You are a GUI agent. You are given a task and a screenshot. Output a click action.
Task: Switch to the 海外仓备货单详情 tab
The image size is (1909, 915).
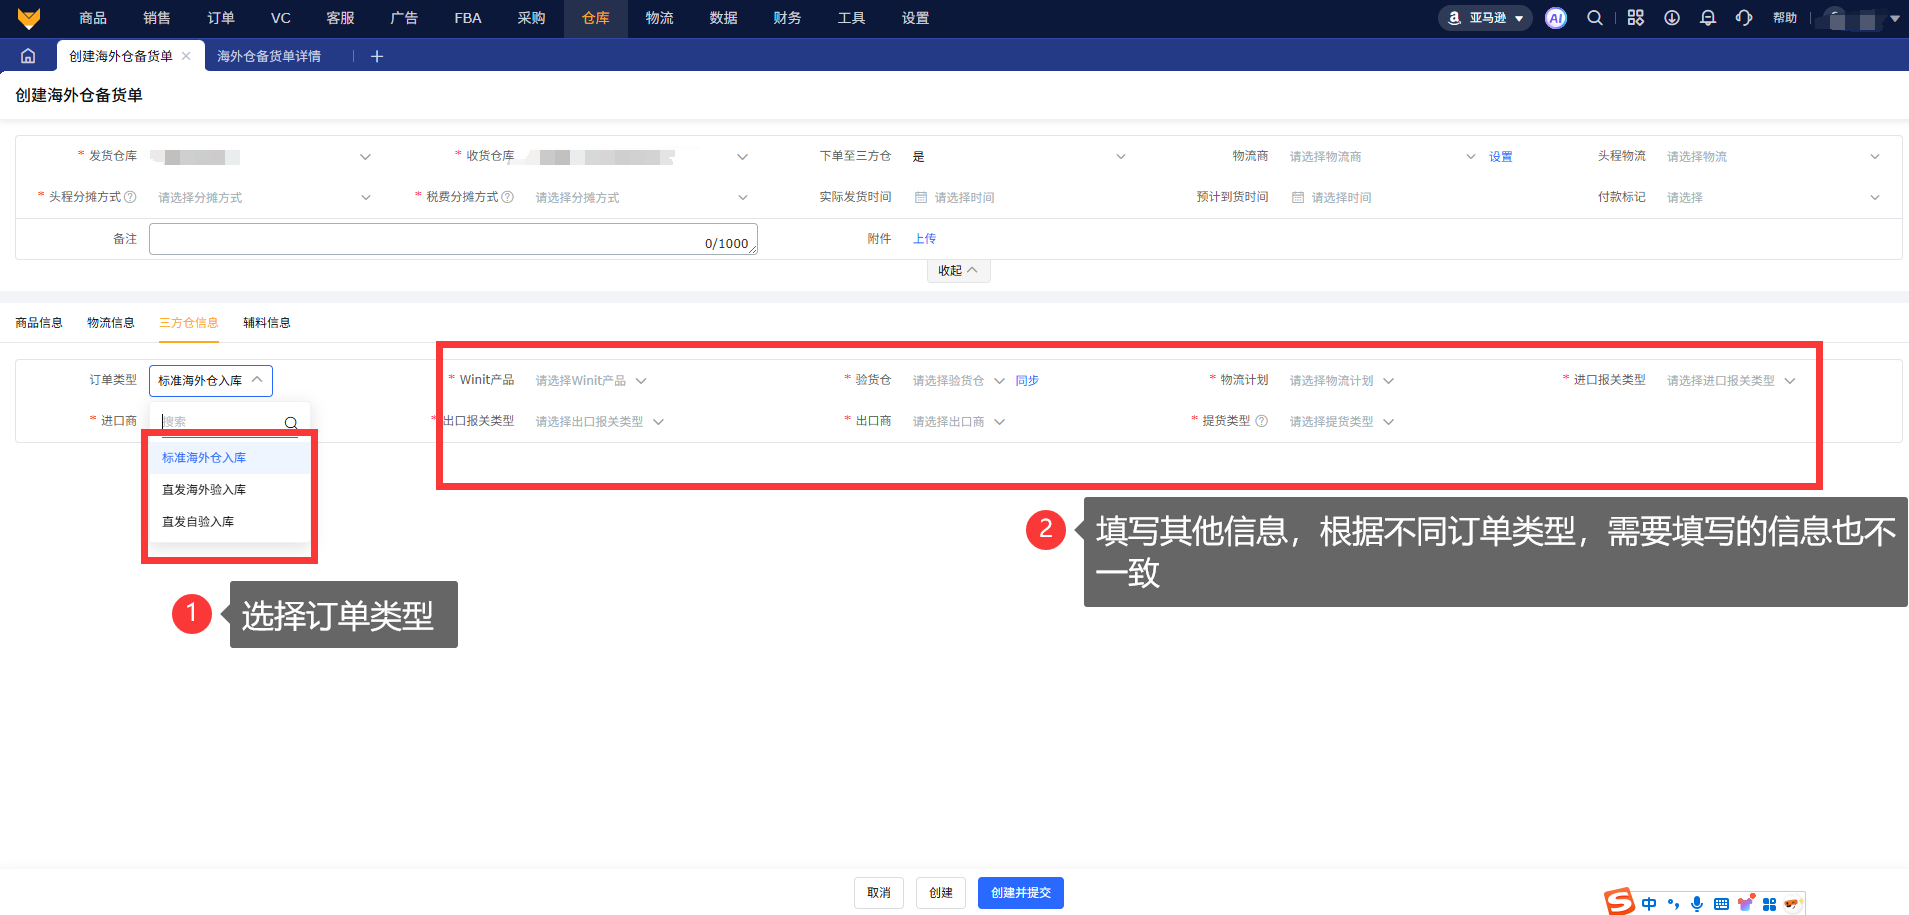pos(269,56)
